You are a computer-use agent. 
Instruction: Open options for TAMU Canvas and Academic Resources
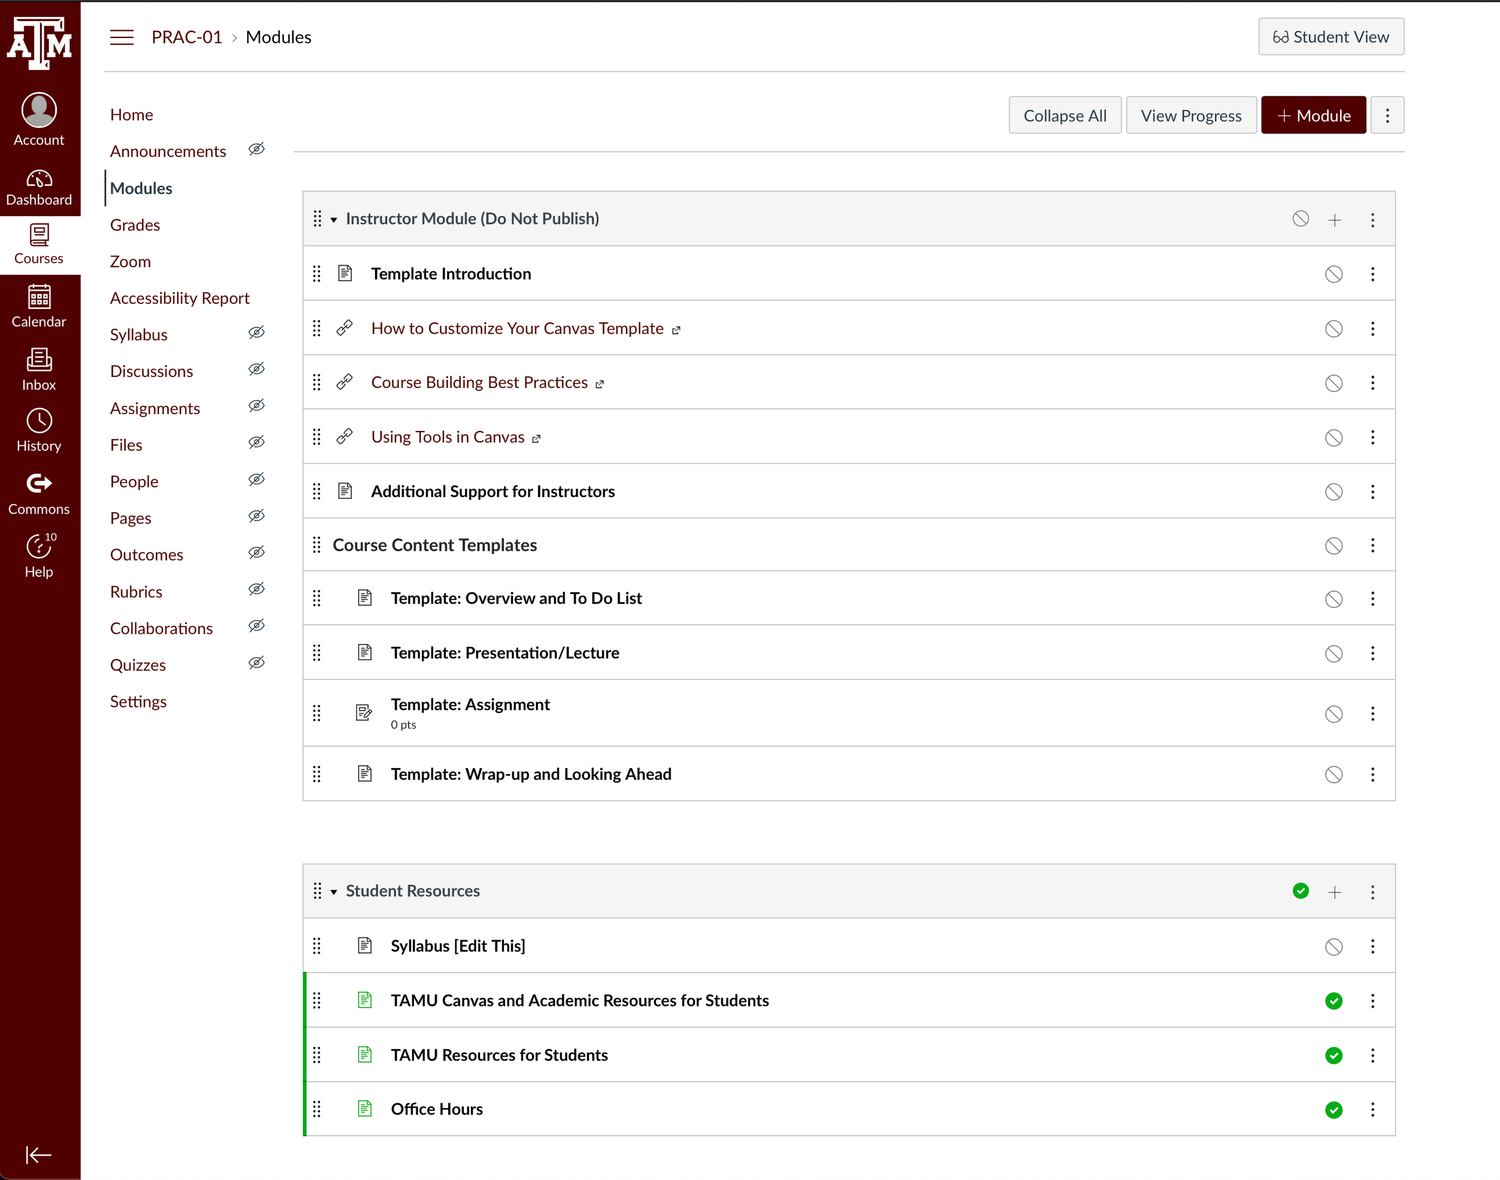(x=1372, y=1001)
